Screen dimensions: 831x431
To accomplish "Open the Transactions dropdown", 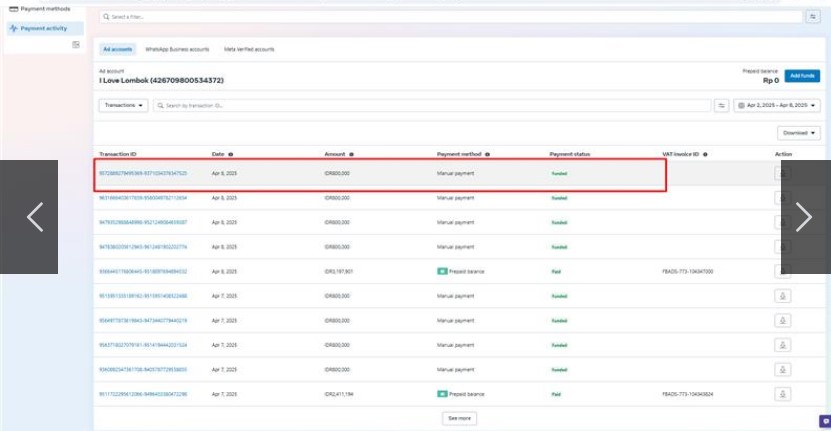I will 124,105.
